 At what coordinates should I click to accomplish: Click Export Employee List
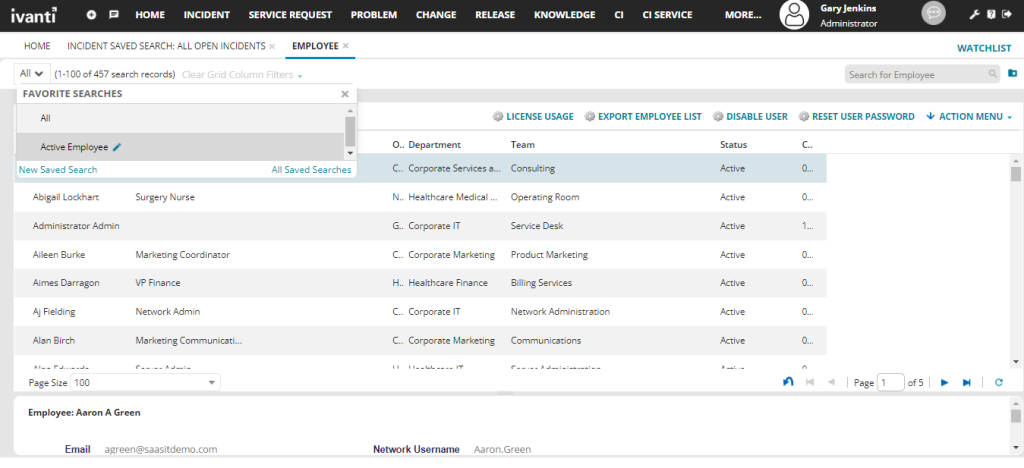click(x=643, y=117)
